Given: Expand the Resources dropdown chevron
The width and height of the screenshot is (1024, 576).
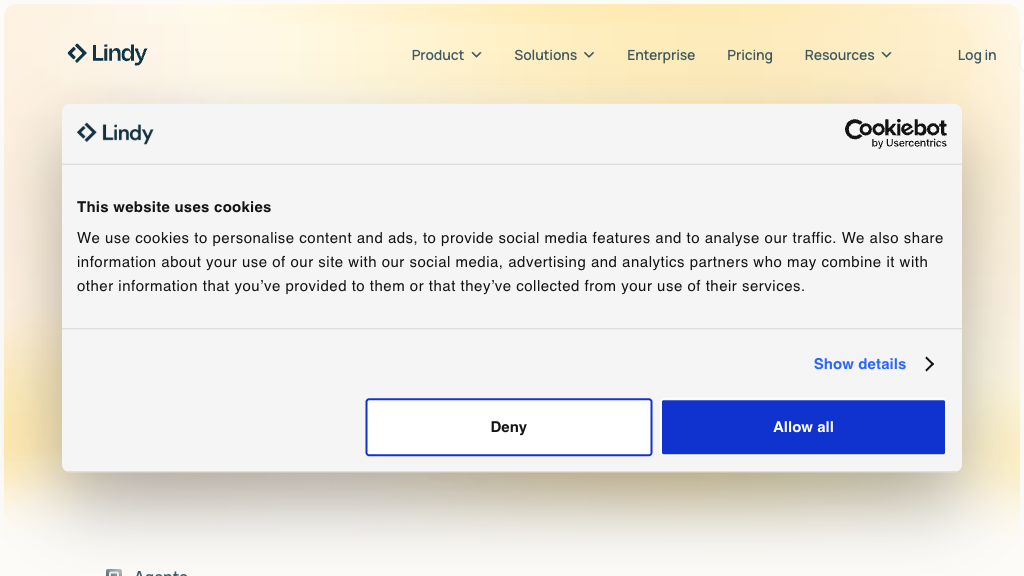Looking at the screenshot, I should click(886, 55).
